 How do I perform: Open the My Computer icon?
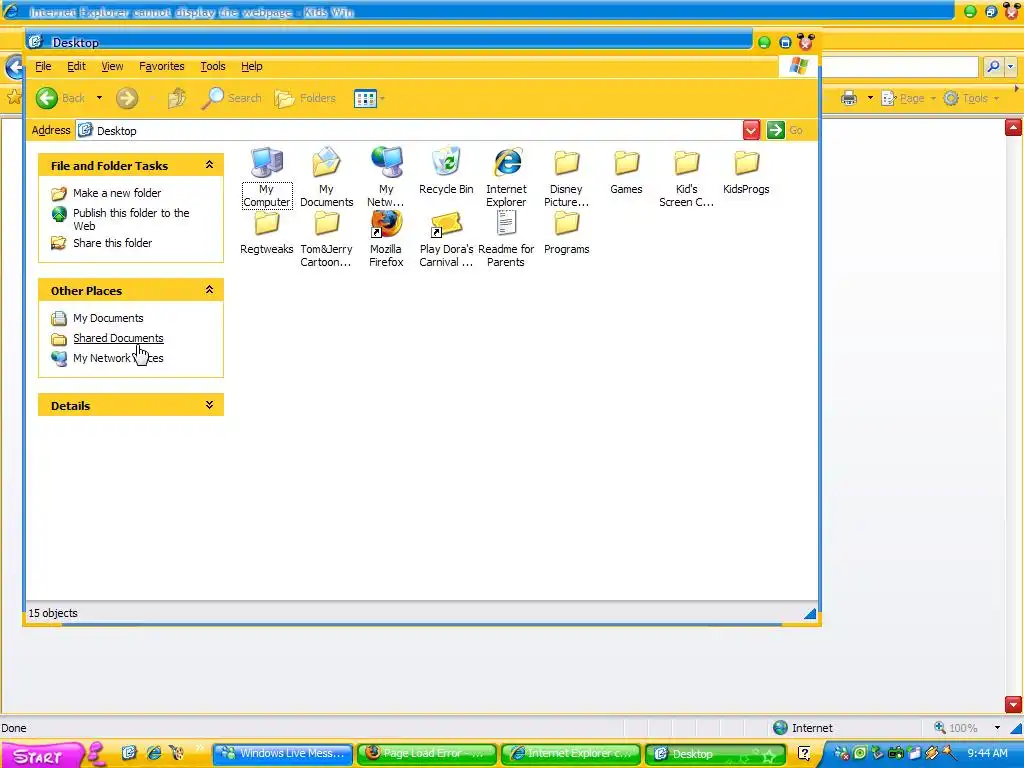266,177
